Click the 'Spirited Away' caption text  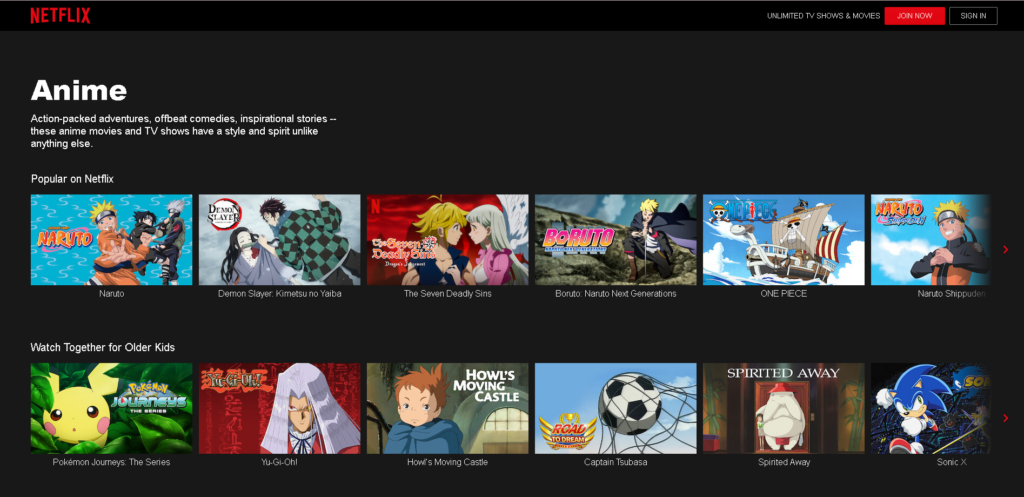[x=784, y=462]
